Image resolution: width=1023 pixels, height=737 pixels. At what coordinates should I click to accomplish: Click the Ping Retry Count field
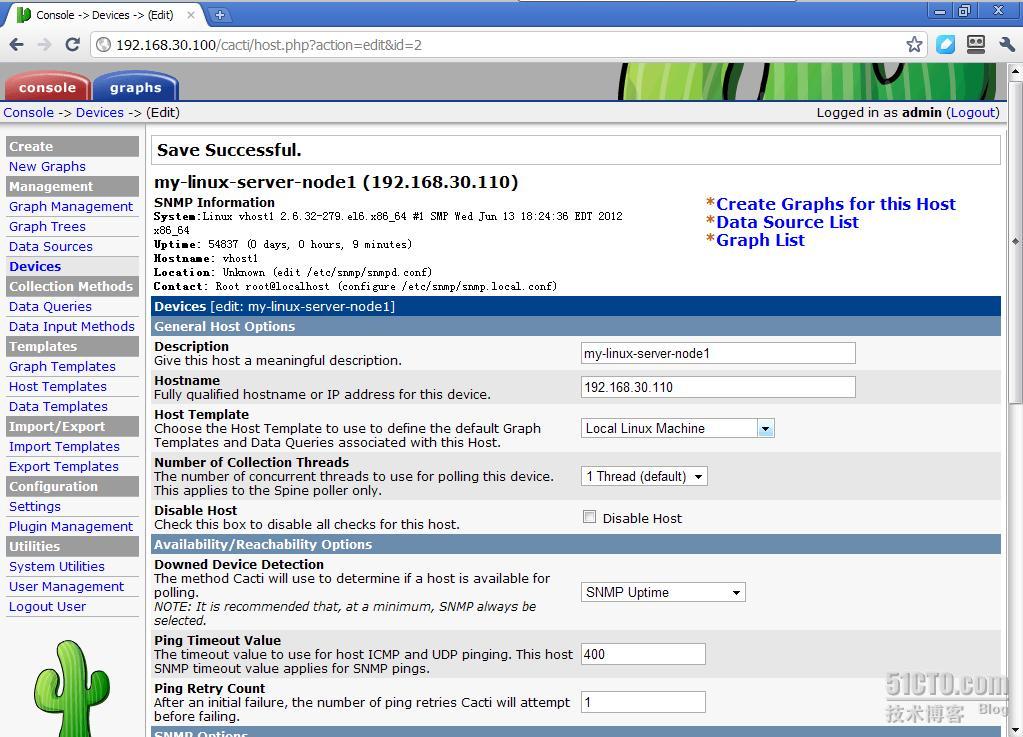[643, 702]
